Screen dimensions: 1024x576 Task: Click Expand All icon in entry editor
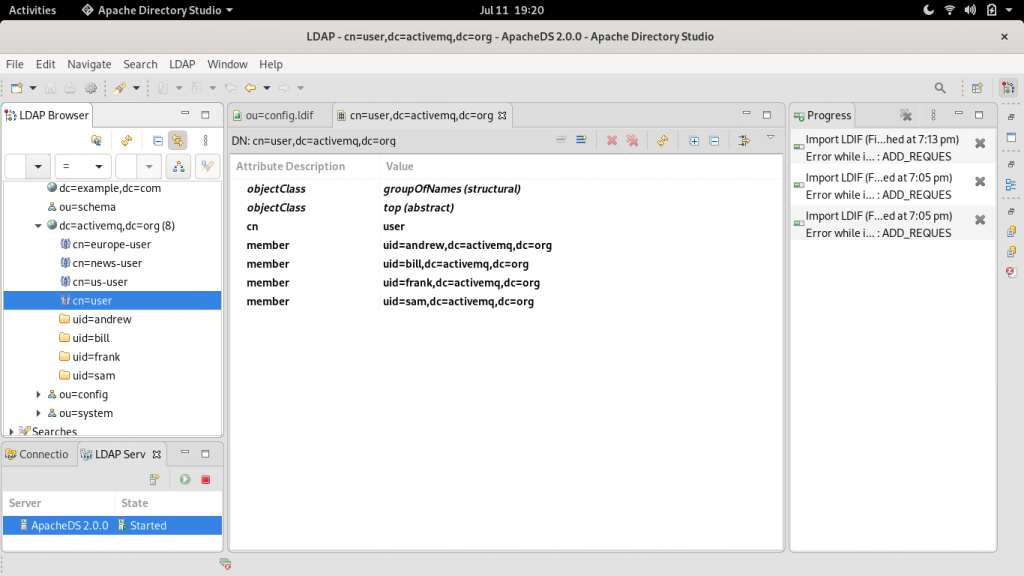[x=694, y=141]
